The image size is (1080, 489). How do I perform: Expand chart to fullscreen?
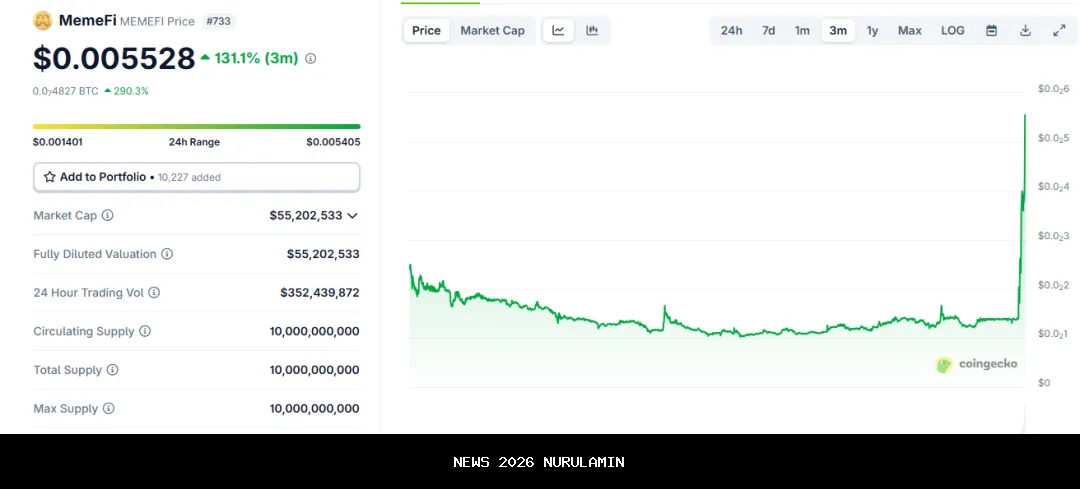point(1059,30)
